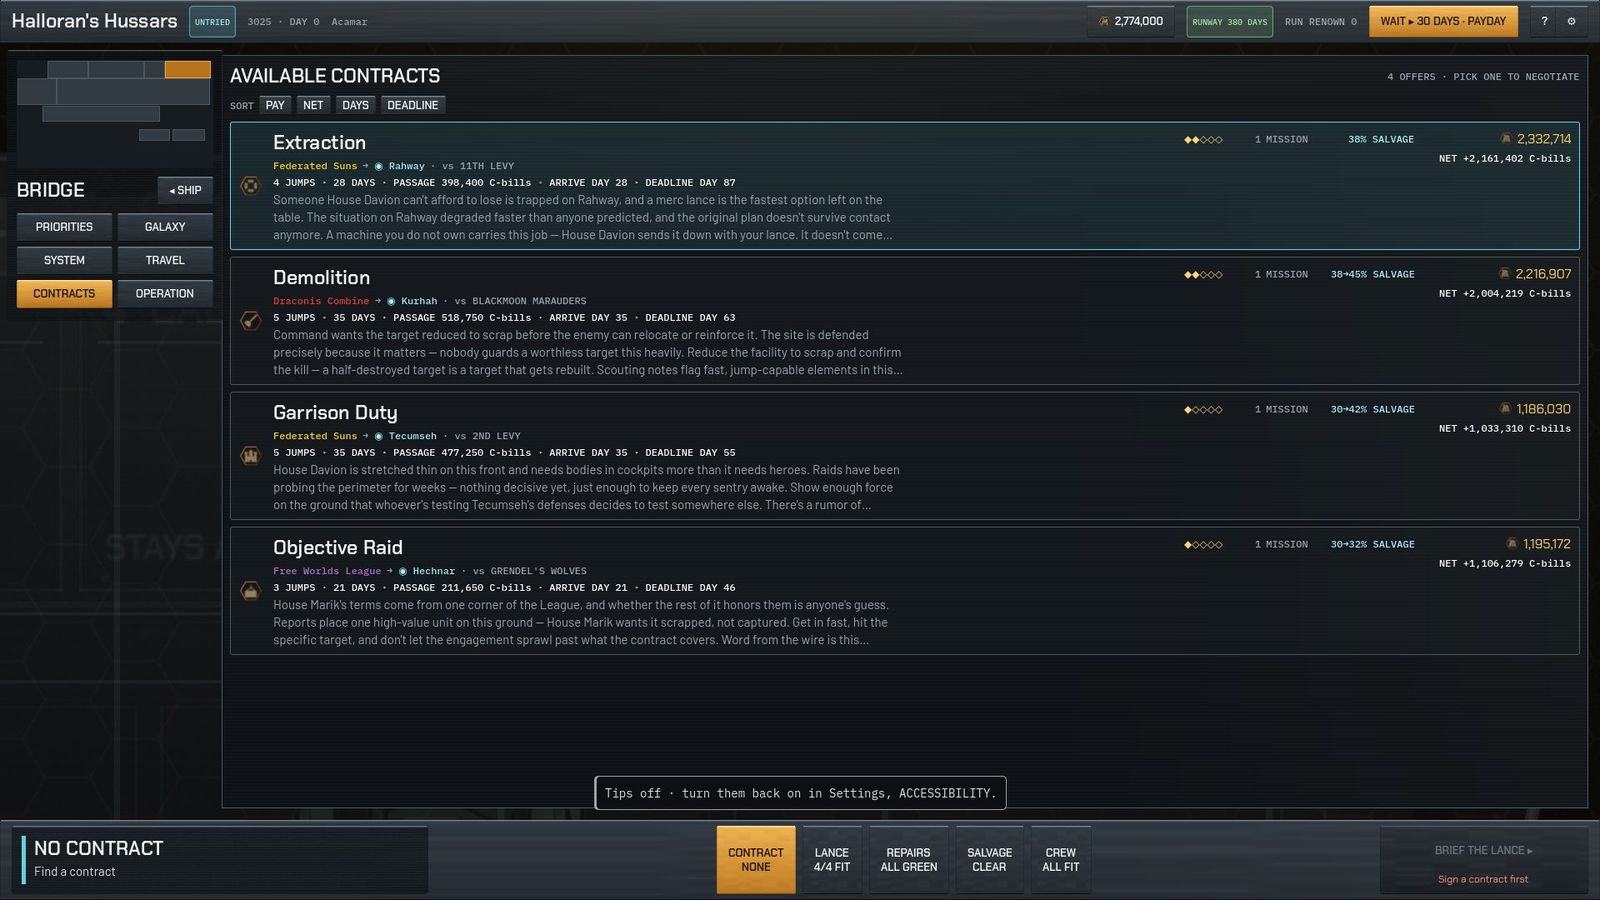Click the Objective Raid contract icon
The image size is (1600, 900).
point(250,590)
